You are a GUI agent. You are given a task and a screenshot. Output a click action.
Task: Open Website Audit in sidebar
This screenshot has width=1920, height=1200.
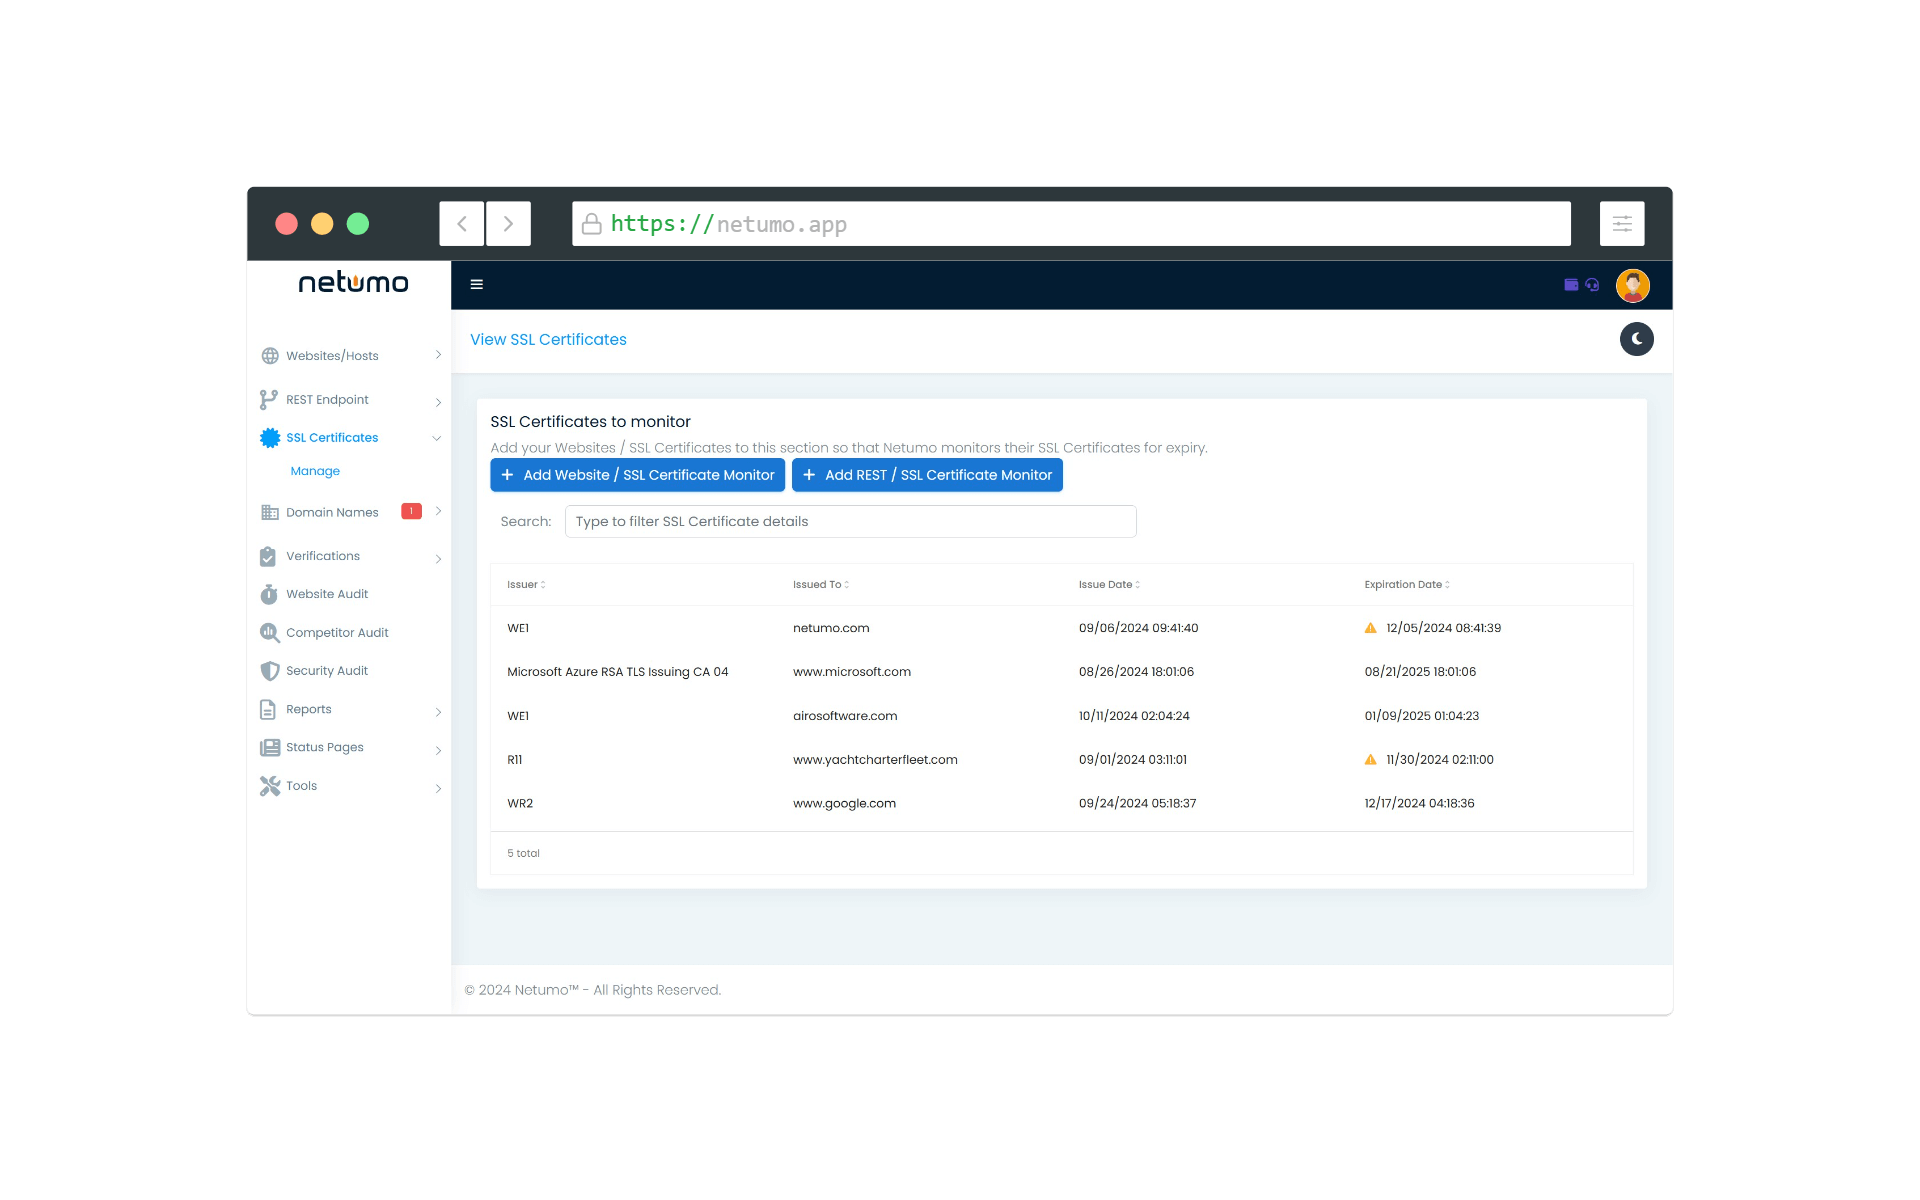pyautogui.click(x=327, y=594)
